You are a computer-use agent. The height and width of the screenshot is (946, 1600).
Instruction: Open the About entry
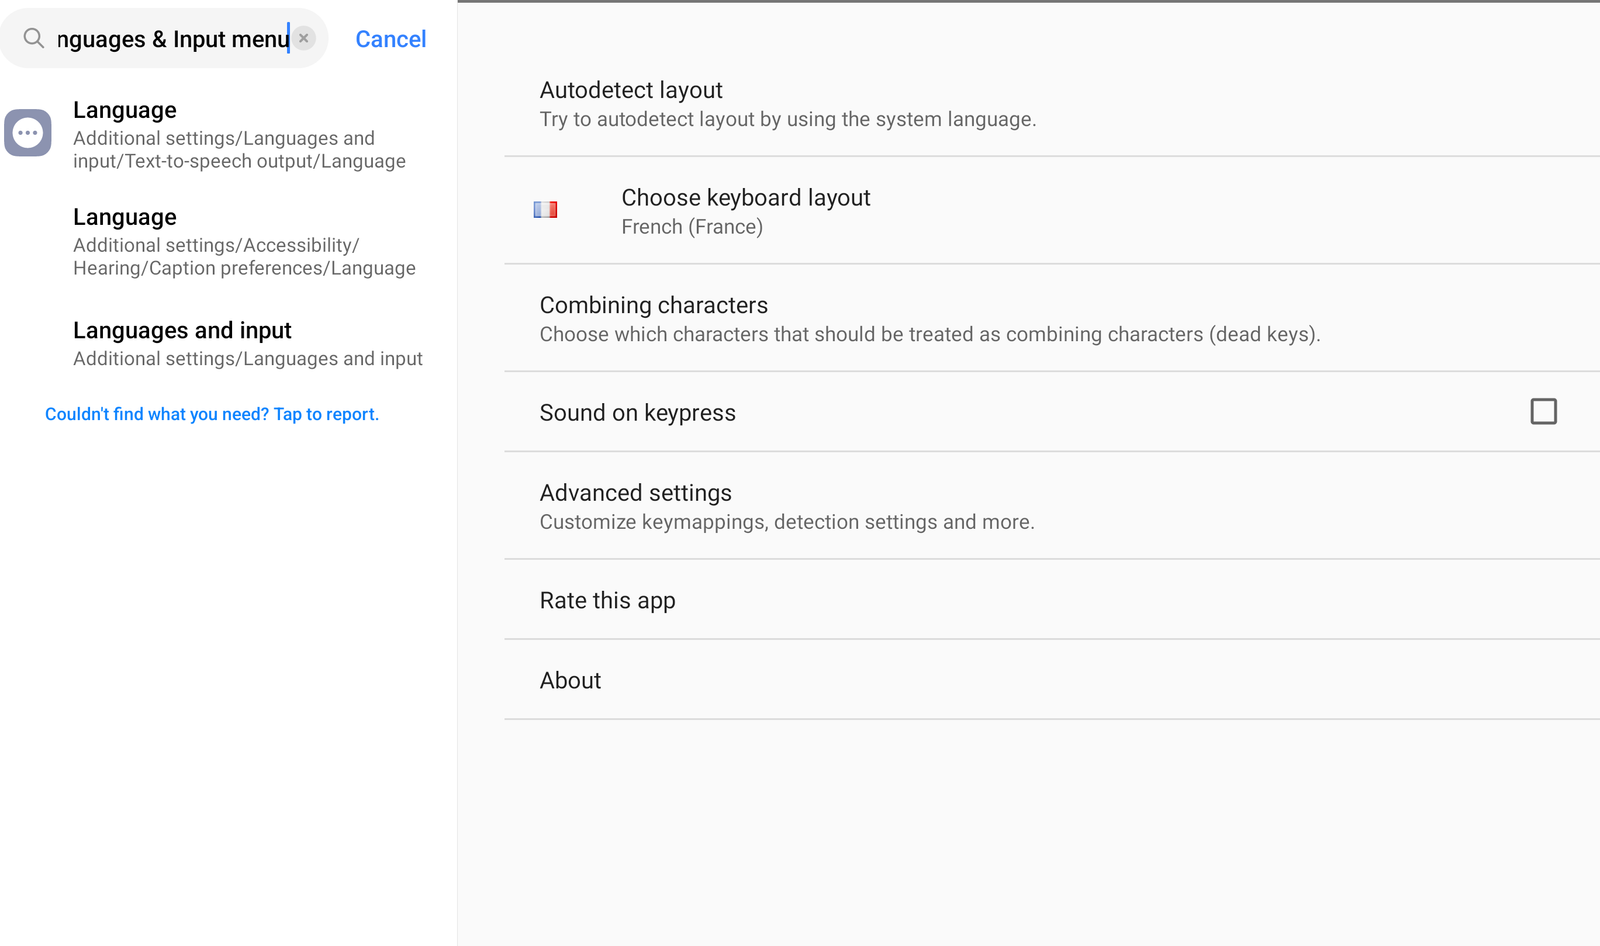tap(571, 680)
